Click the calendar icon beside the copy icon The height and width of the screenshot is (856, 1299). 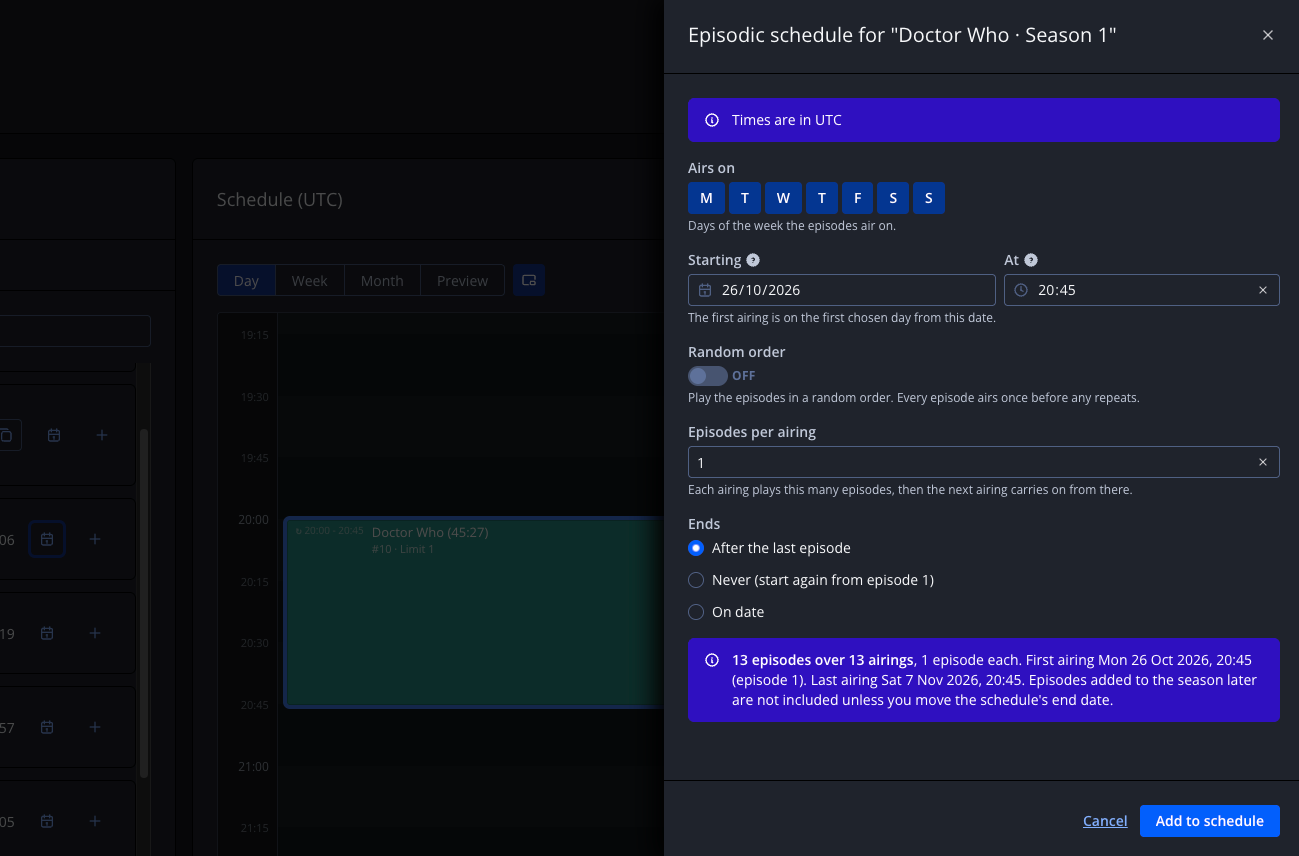[54, 435]
